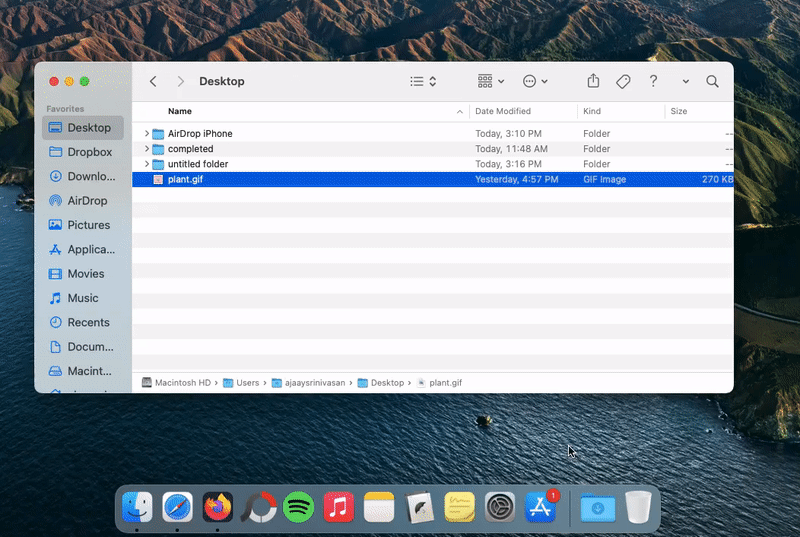Click the Share toolbar icon
The image size is (800, 537).
(593, 82)
